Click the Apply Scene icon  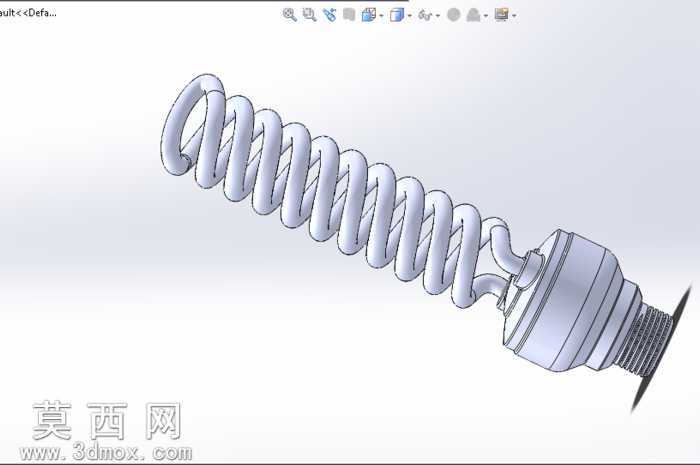coord(473,15)
